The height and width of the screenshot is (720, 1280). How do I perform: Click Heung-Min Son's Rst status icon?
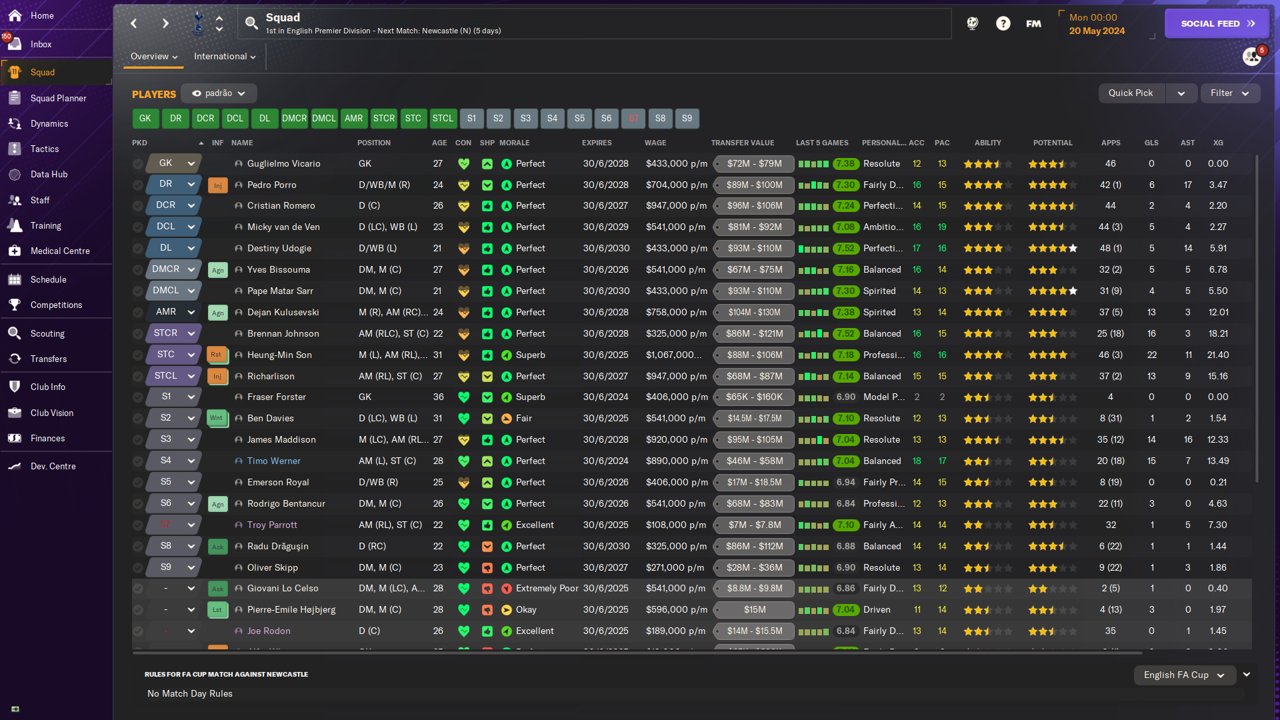(218, 355)
